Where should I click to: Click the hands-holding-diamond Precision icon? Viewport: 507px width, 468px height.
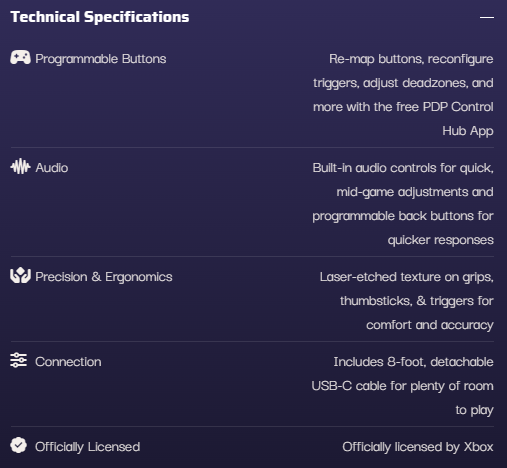pyautogui.click(x=20, y=275)
